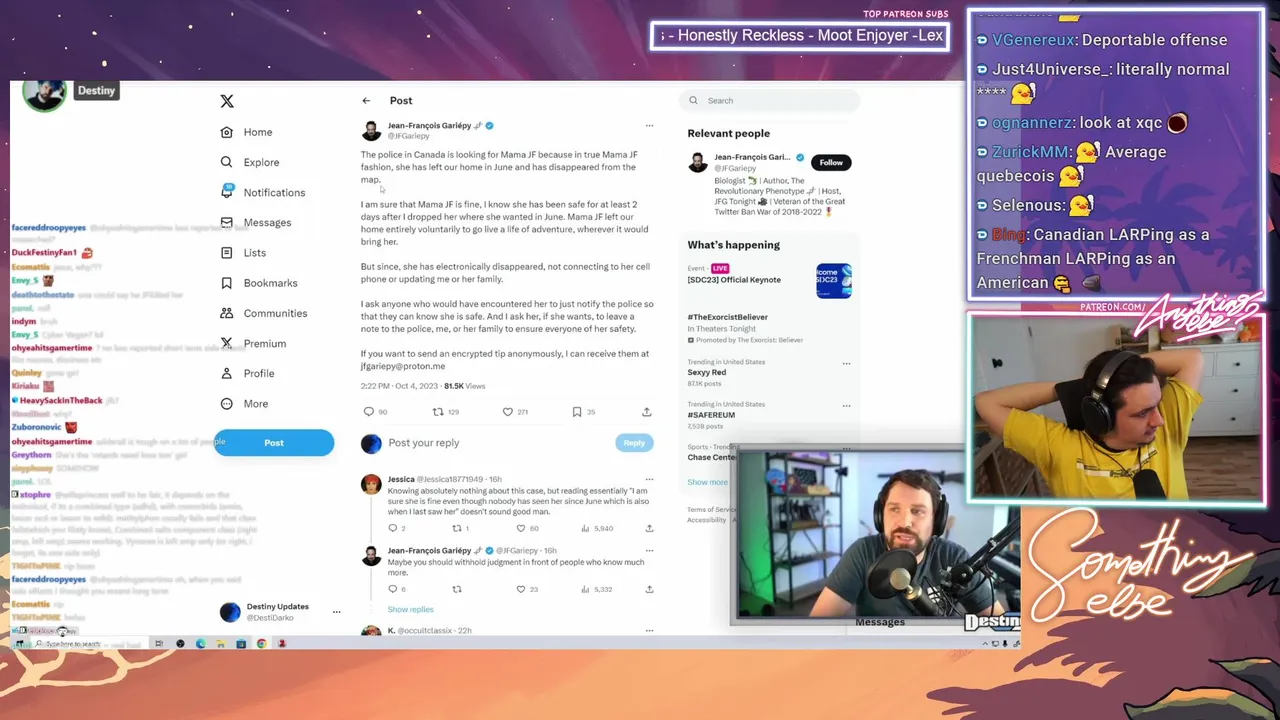Image resolution: width=1280 pixels, height=720 pixels.
Task: Open the Explore page
Action: click(250, 162)
